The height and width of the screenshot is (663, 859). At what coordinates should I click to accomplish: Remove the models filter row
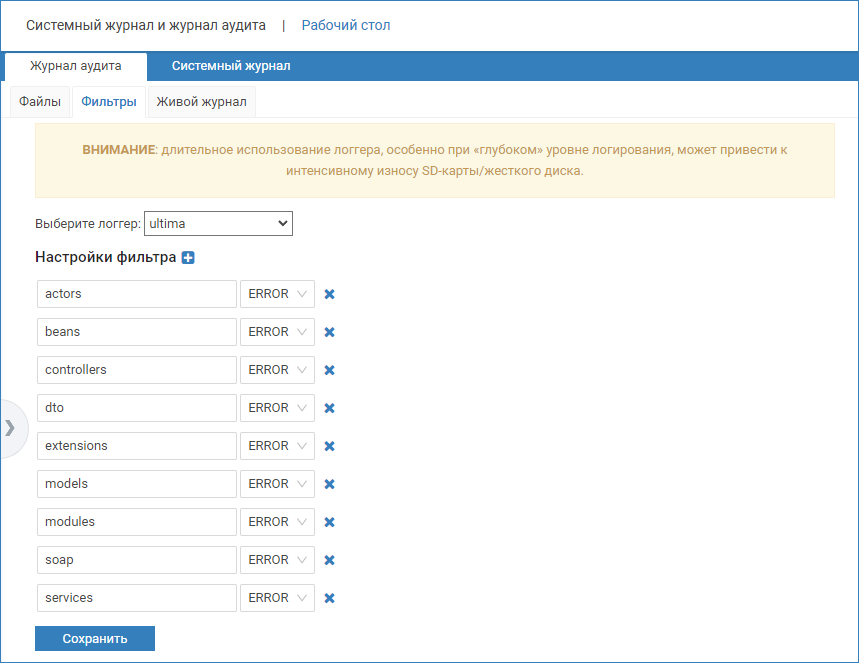pyautogui.click(x=329, y=484)
